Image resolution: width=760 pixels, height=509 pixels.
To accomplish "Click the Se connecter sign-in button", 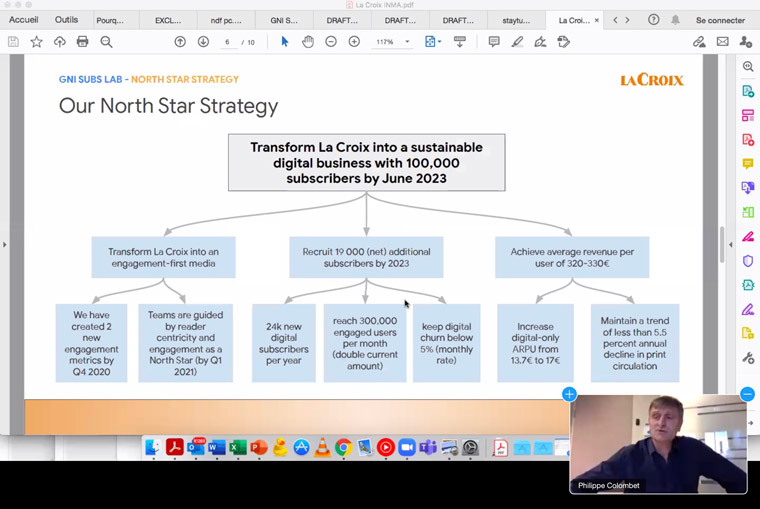I will pos(720,20).
